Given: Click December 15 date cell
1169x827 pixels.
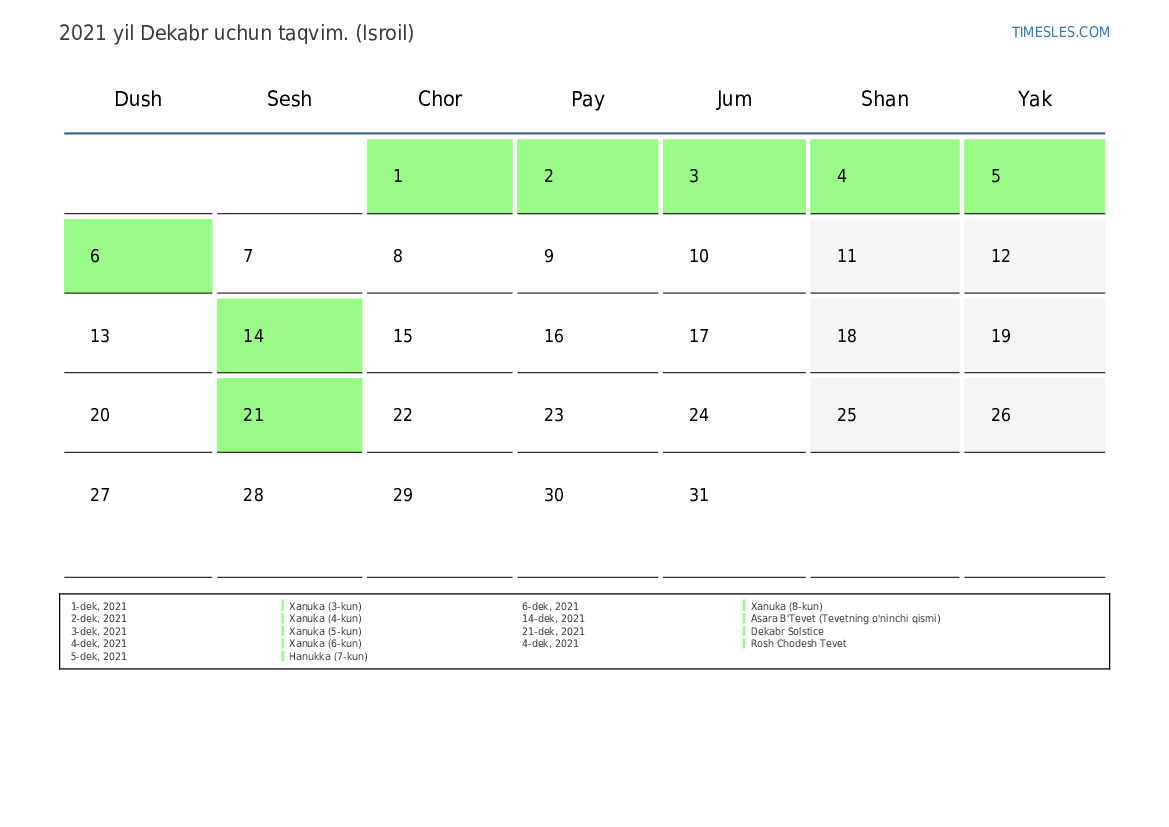Looking at the screenshot, I should click(x=439, y=336).
